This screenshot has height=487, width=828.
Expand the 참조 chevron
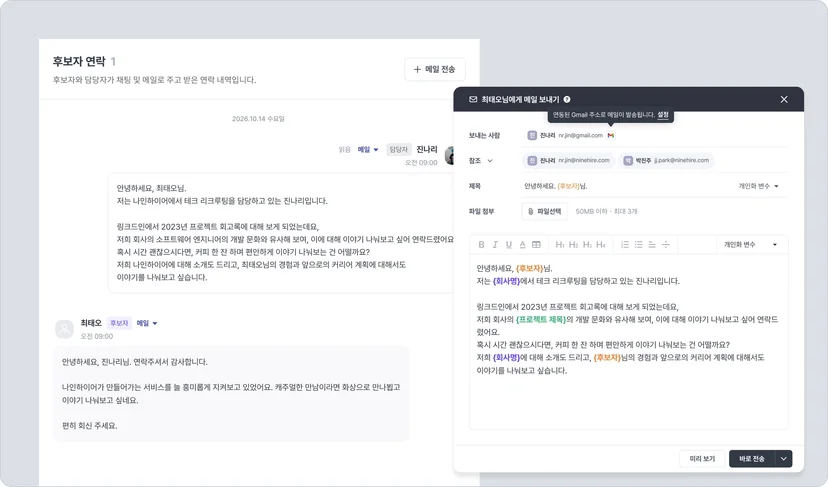(490, 161)
